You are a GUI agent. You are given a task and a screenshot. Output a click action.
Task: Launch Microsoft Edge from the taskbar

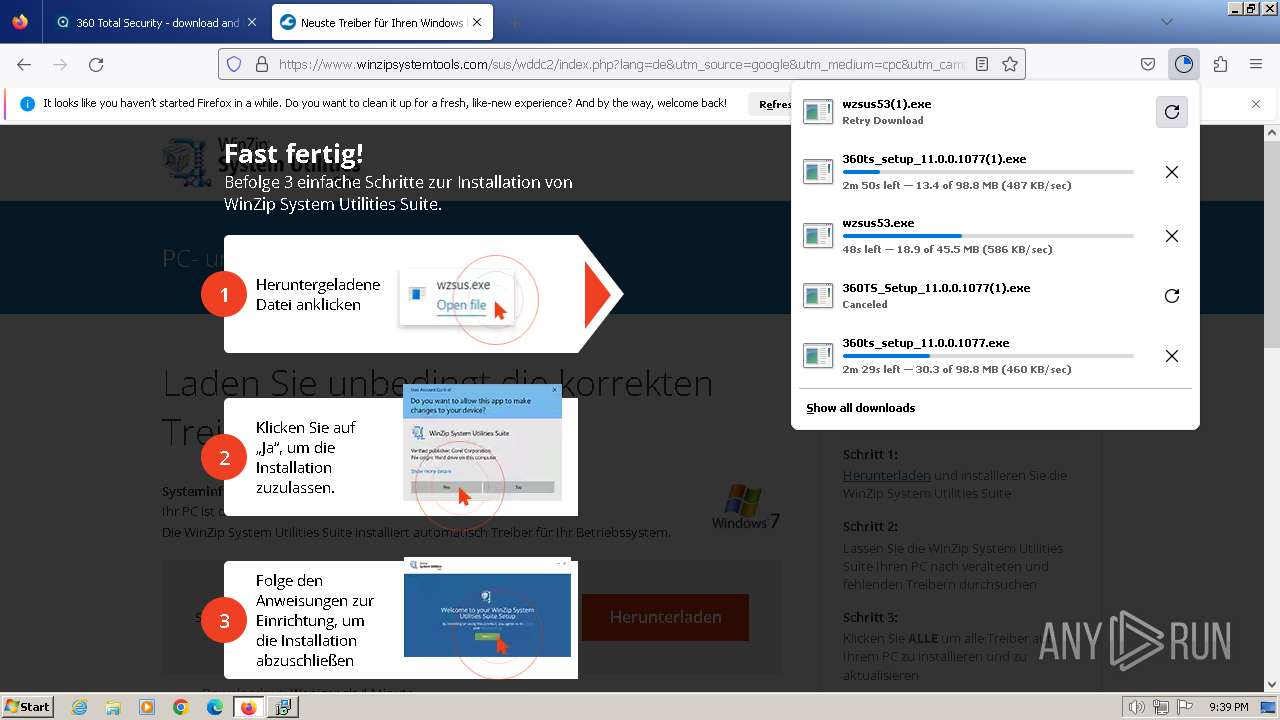[214, 707]
